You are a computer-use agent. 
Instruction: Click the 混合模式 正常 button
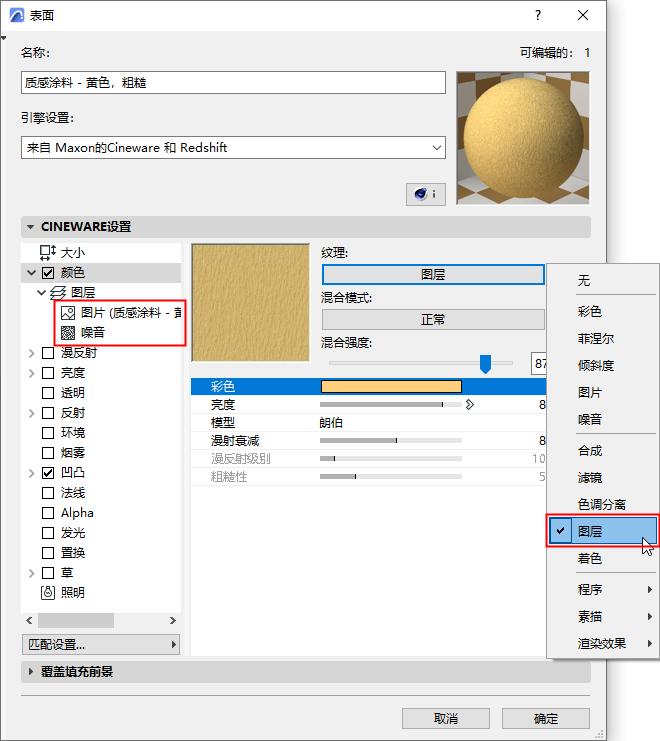point(433,319)
